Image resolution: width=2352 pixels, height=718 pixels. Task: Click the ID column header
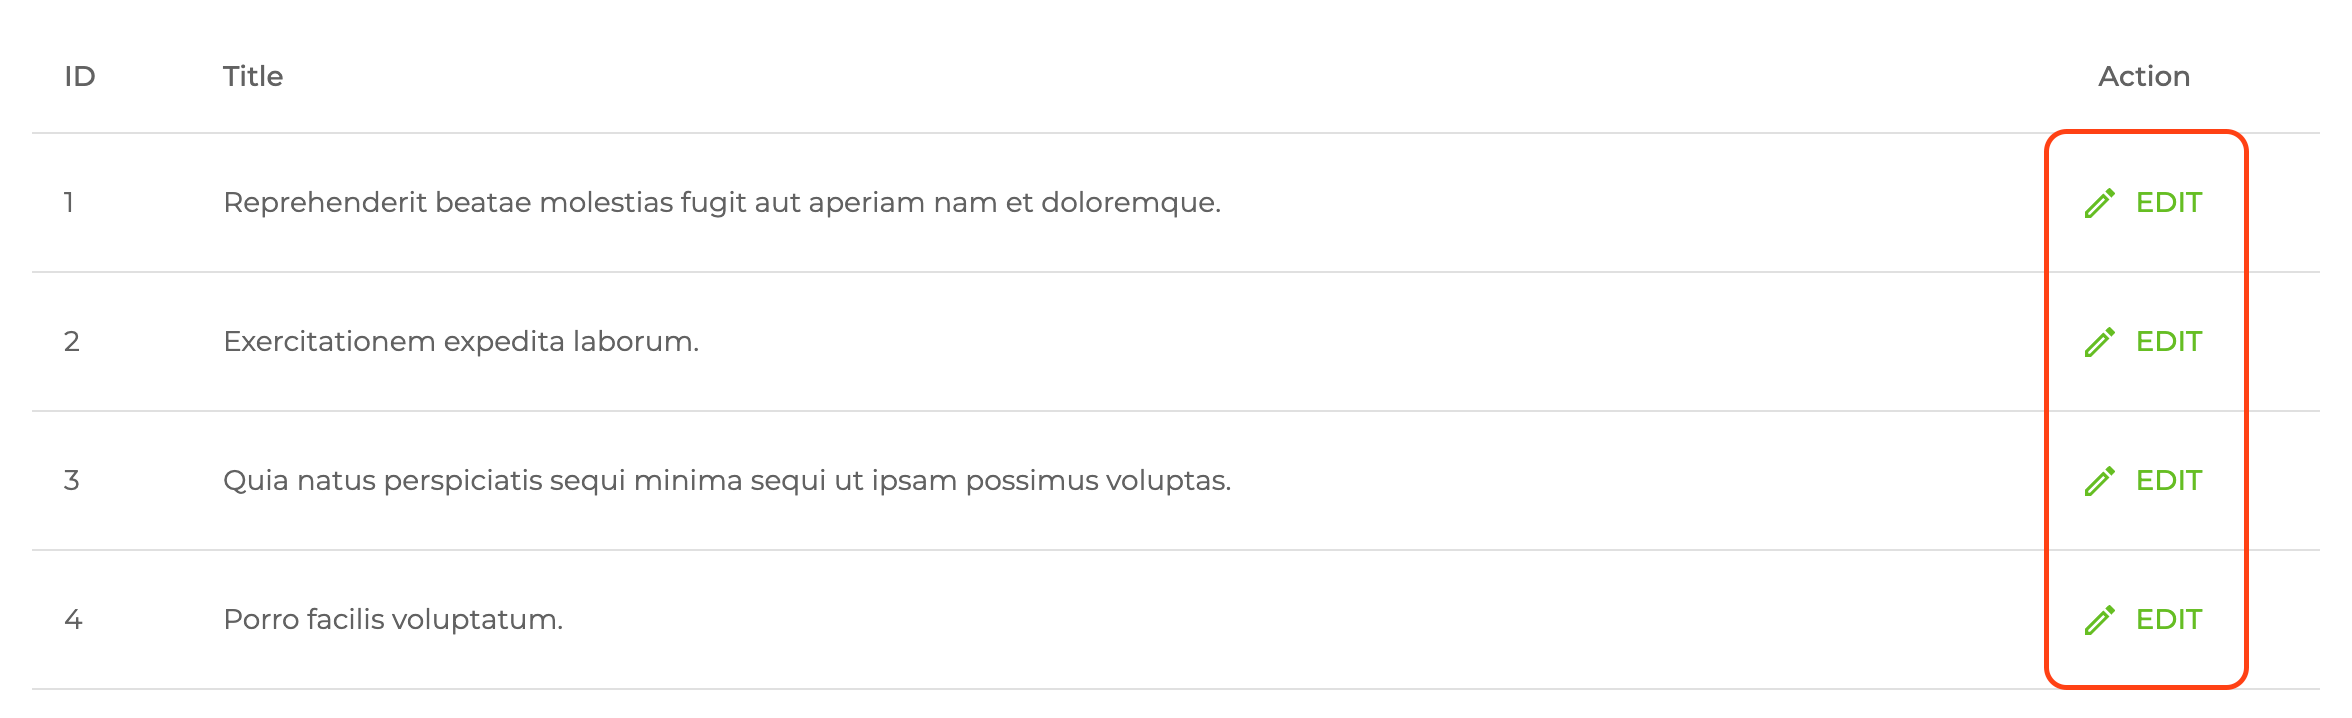tap(80, 77)
